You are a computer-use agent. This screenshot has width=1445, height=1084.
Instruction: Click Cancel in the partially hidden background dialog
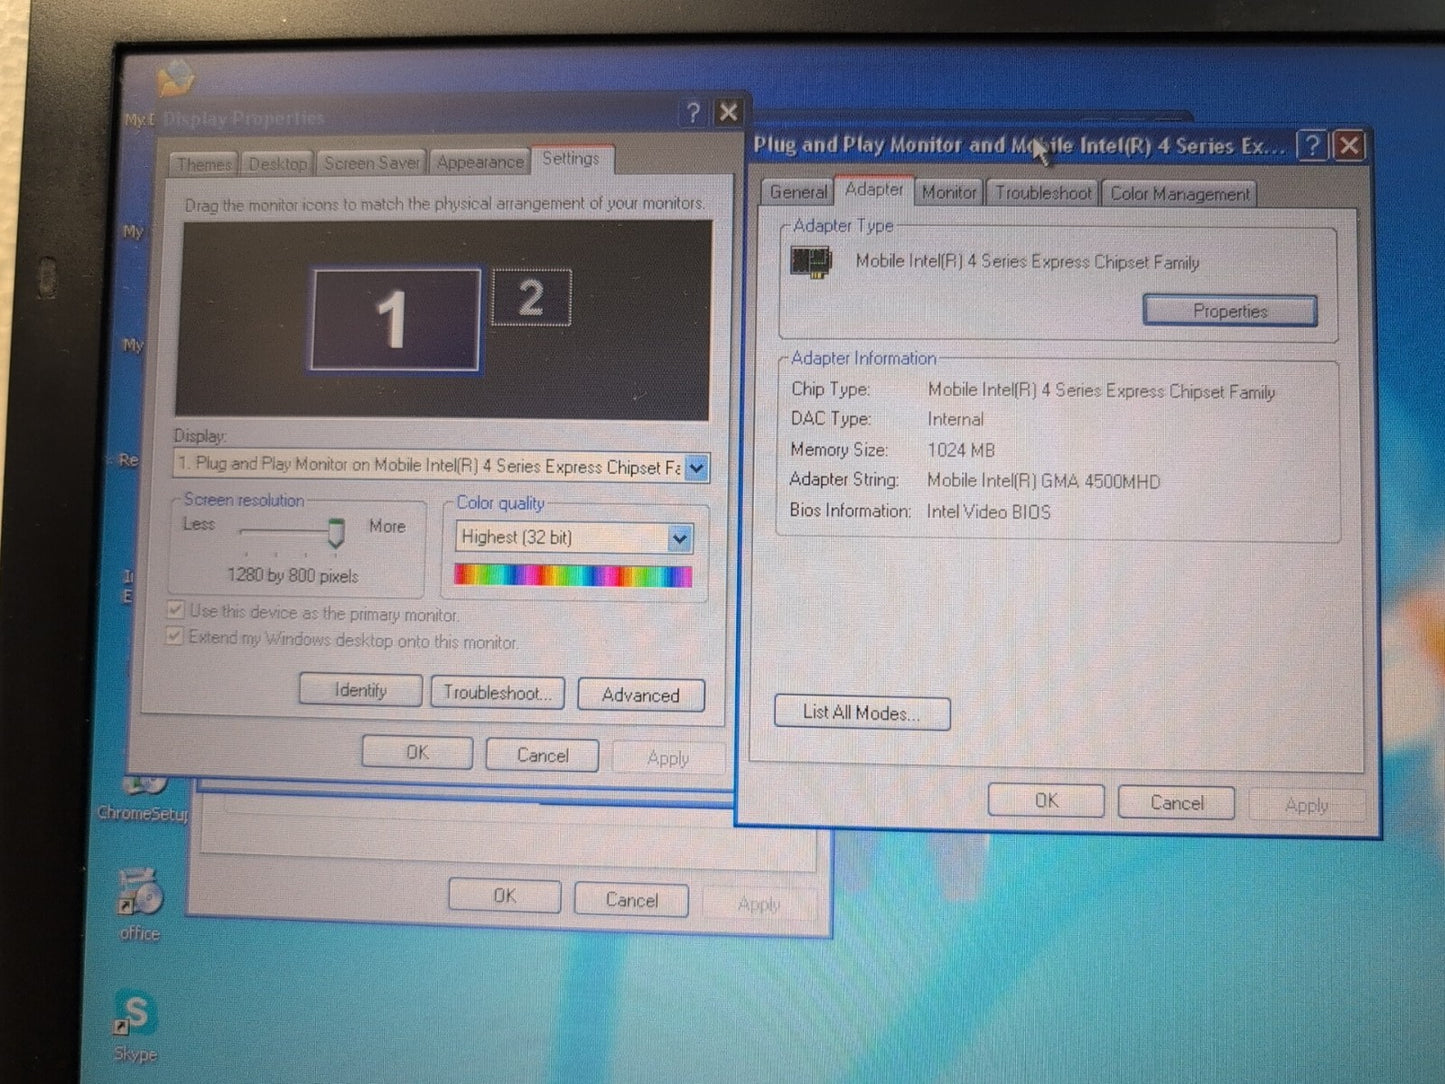pos(631,900)
